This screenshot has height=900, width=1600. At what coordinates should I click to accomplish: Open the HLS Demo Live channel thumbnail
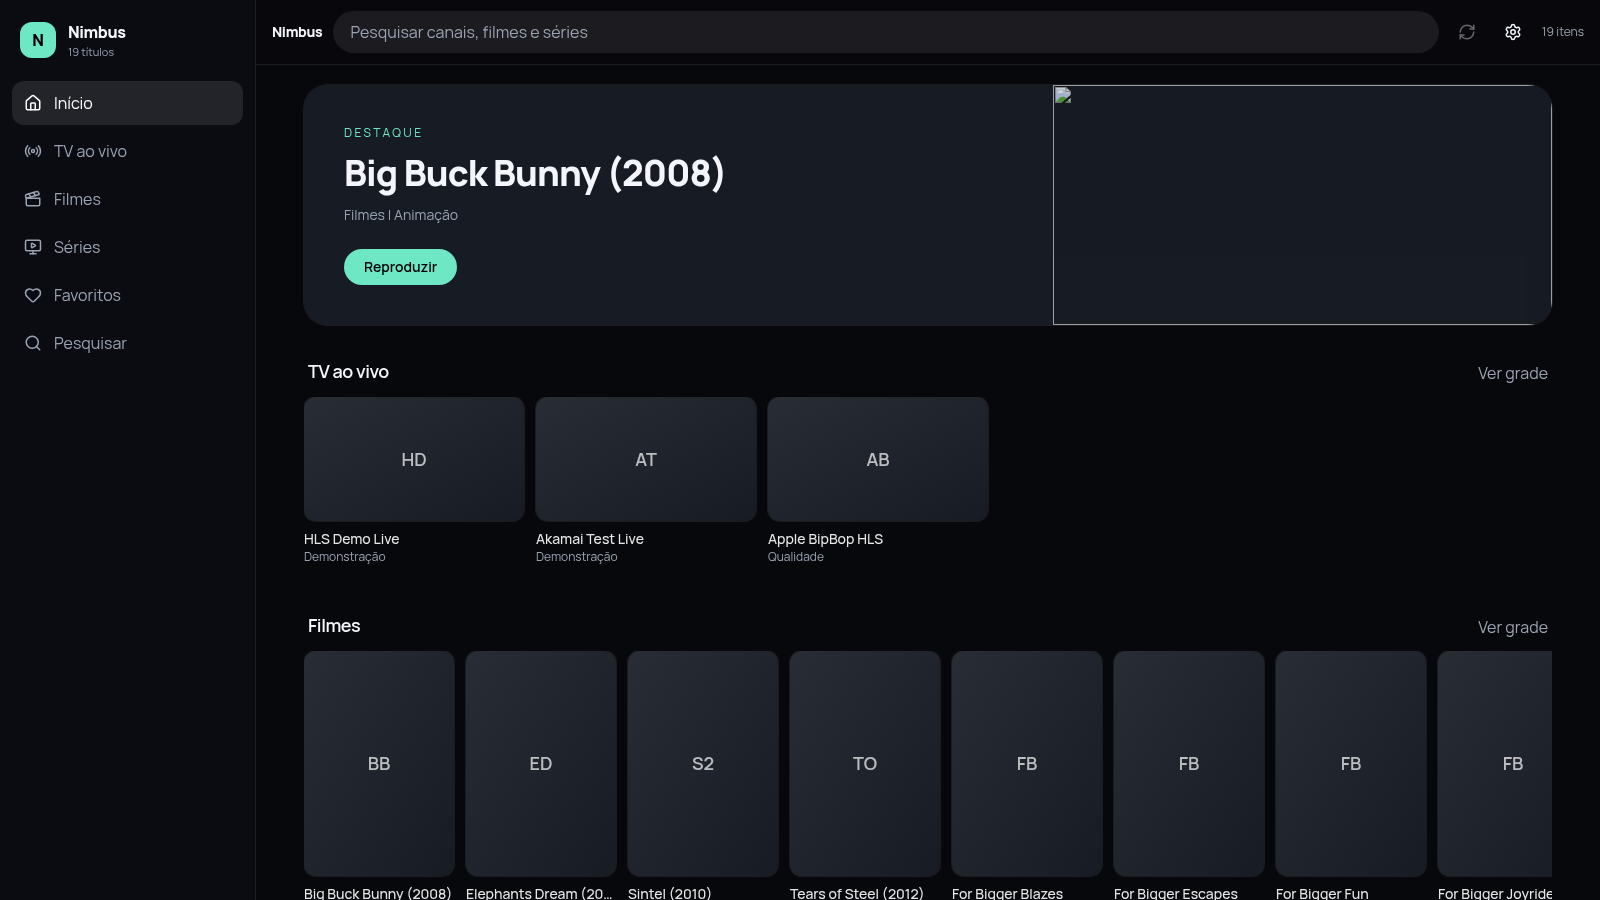[414, 459]
